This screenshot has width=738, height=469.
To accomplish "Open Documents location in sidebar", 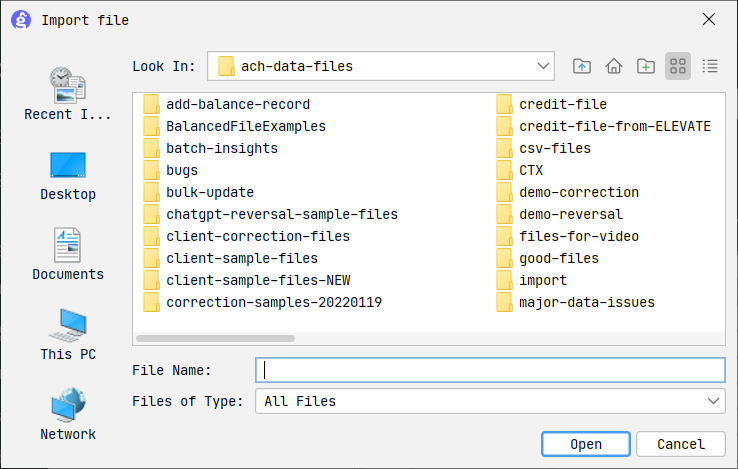I will [x=68, y=255].
